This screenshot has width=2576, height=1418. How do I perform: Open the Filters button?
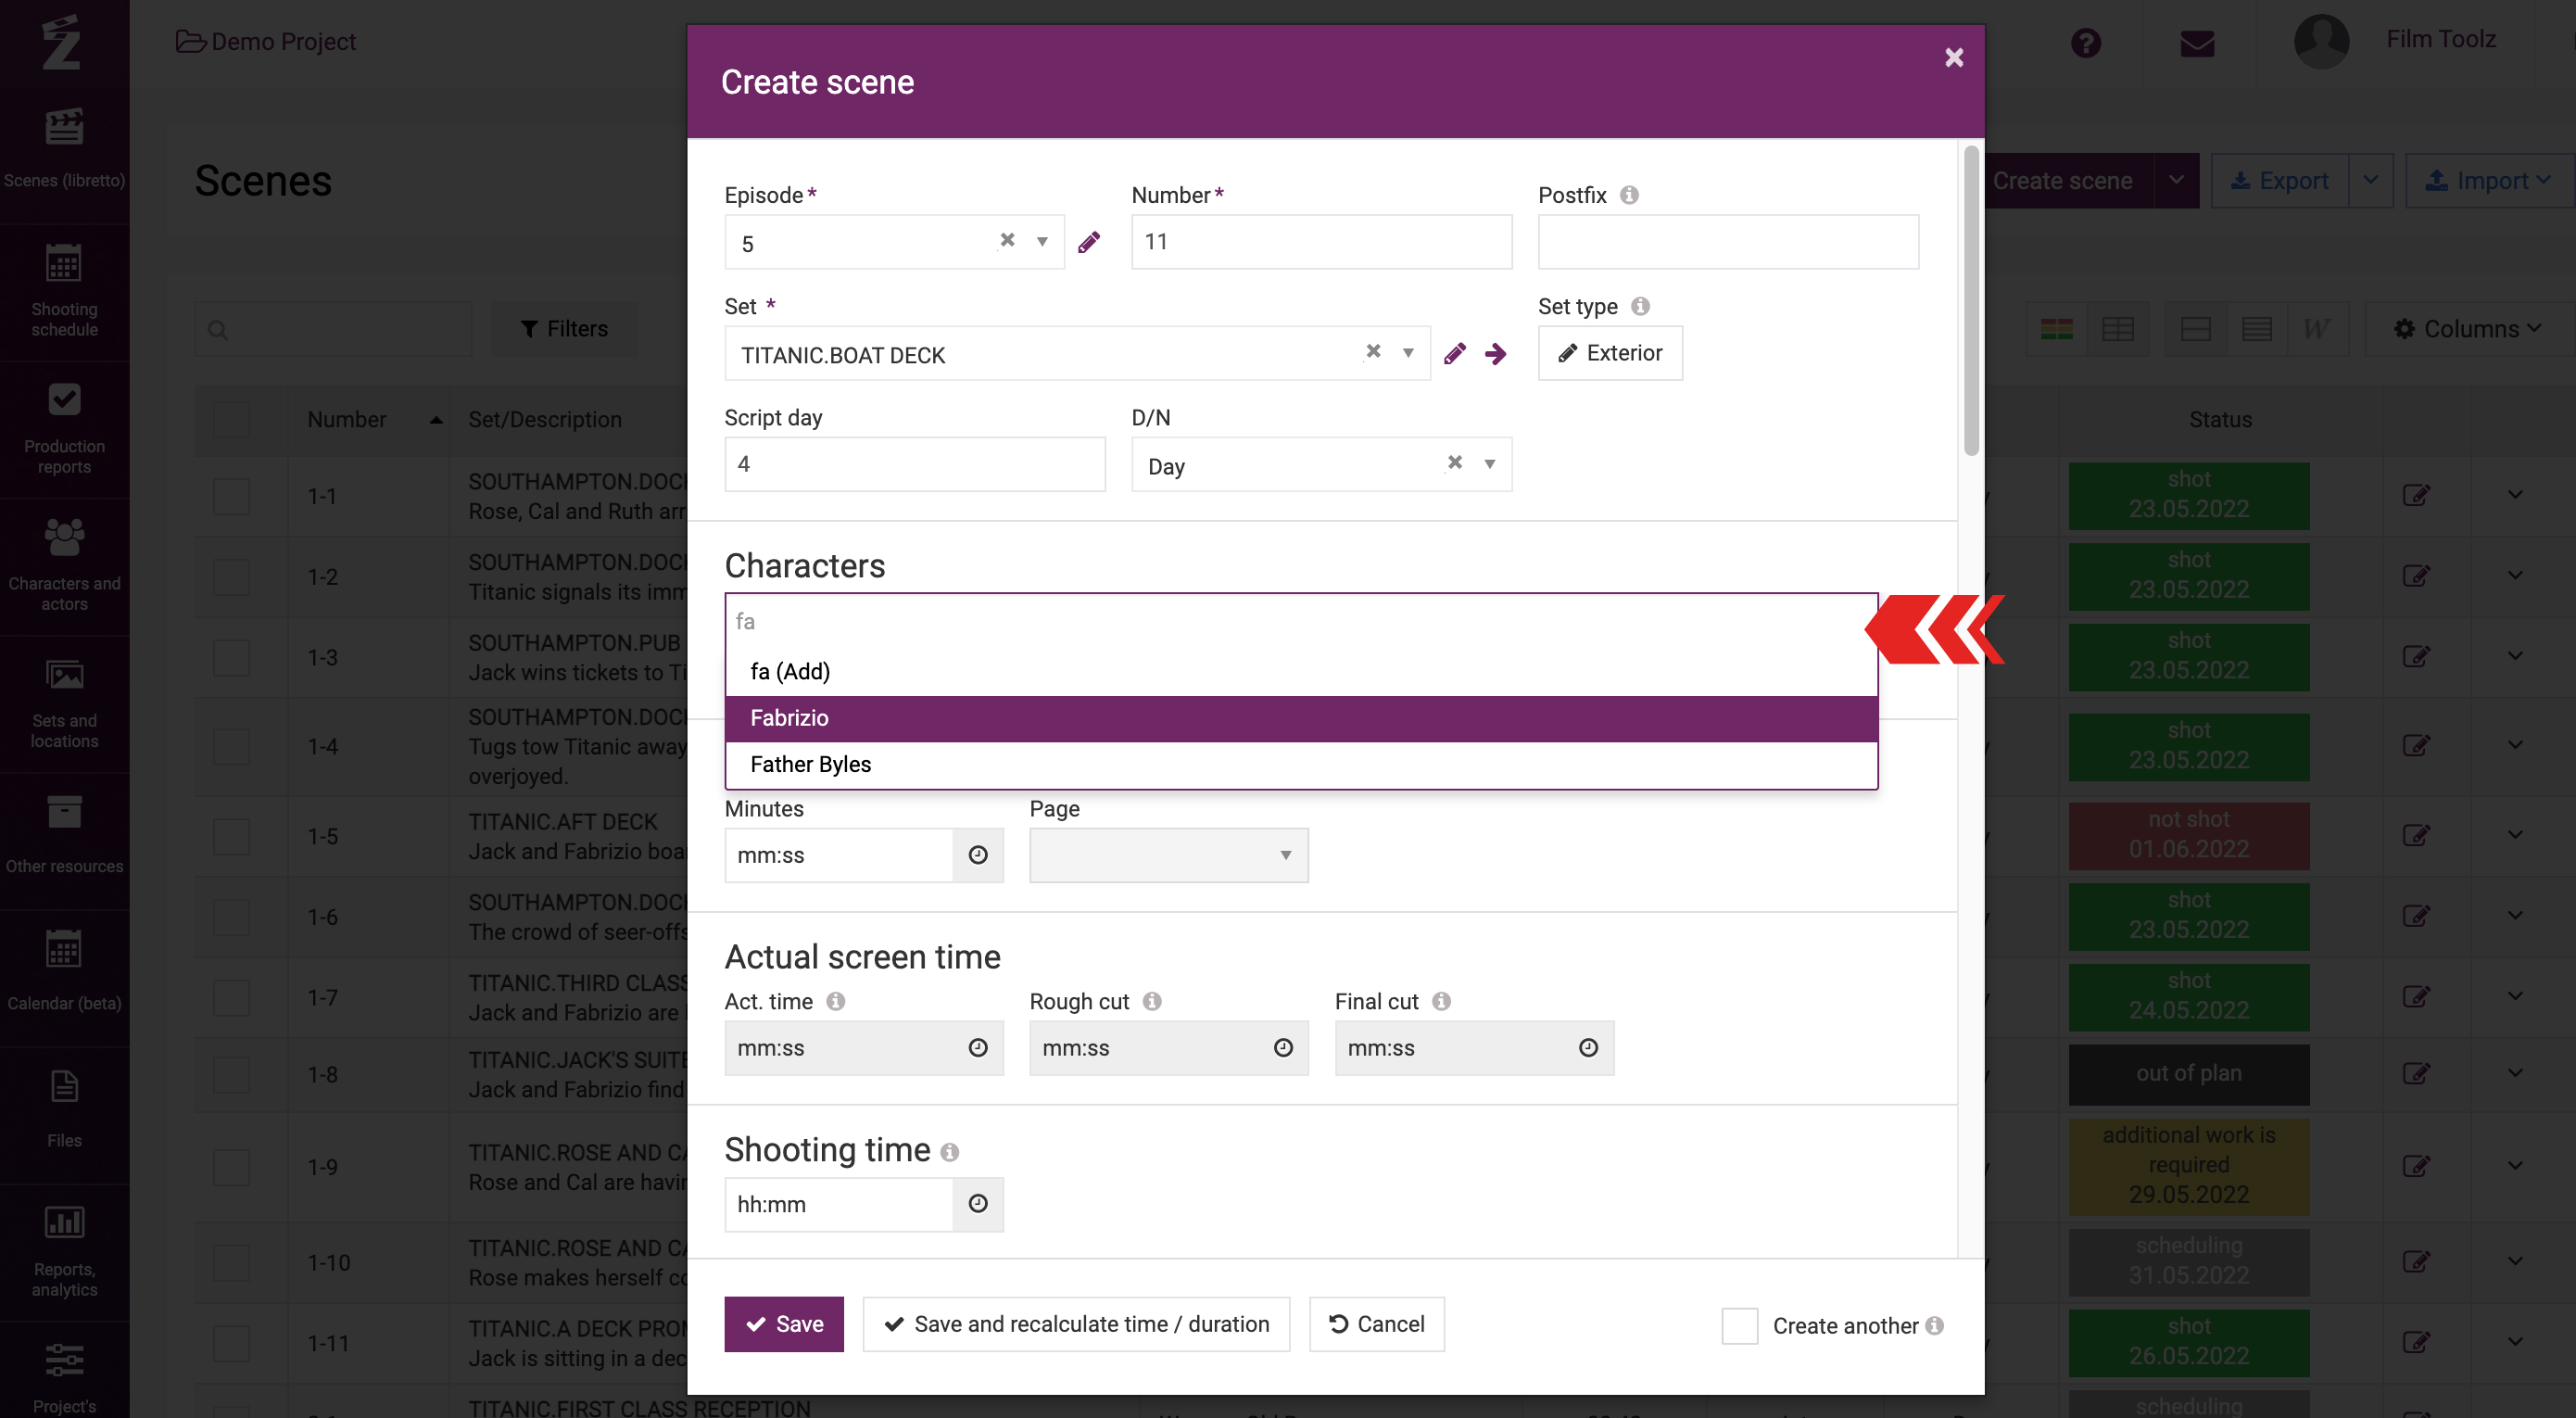[x=564, y=329]
